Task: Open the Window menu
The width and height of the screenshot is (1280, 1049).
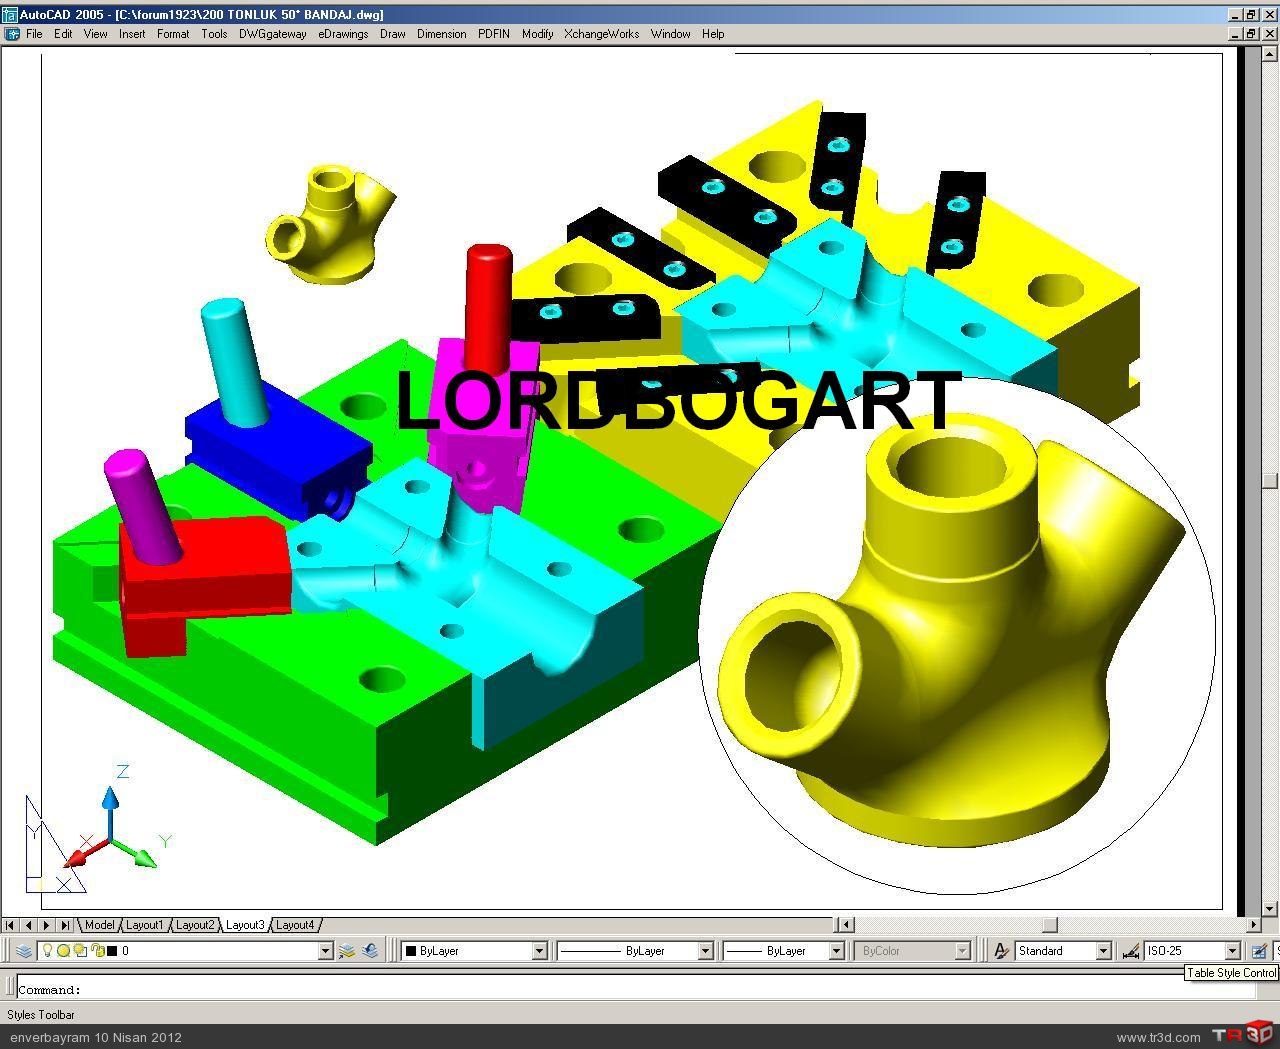Action: 671,34
